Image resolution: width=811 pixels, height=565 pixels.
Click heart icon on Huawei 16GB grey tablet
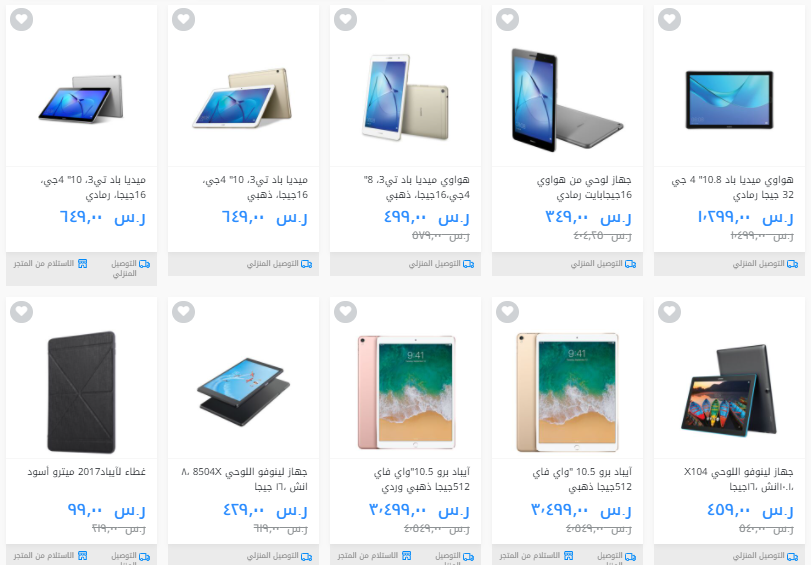[x=507, y=20]
